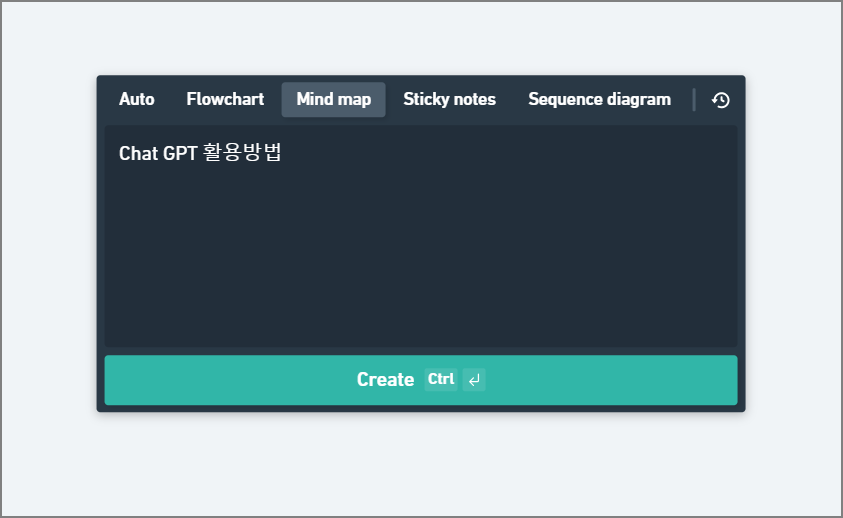Pick the Sequence diagram tab

(x=599, y=100)
